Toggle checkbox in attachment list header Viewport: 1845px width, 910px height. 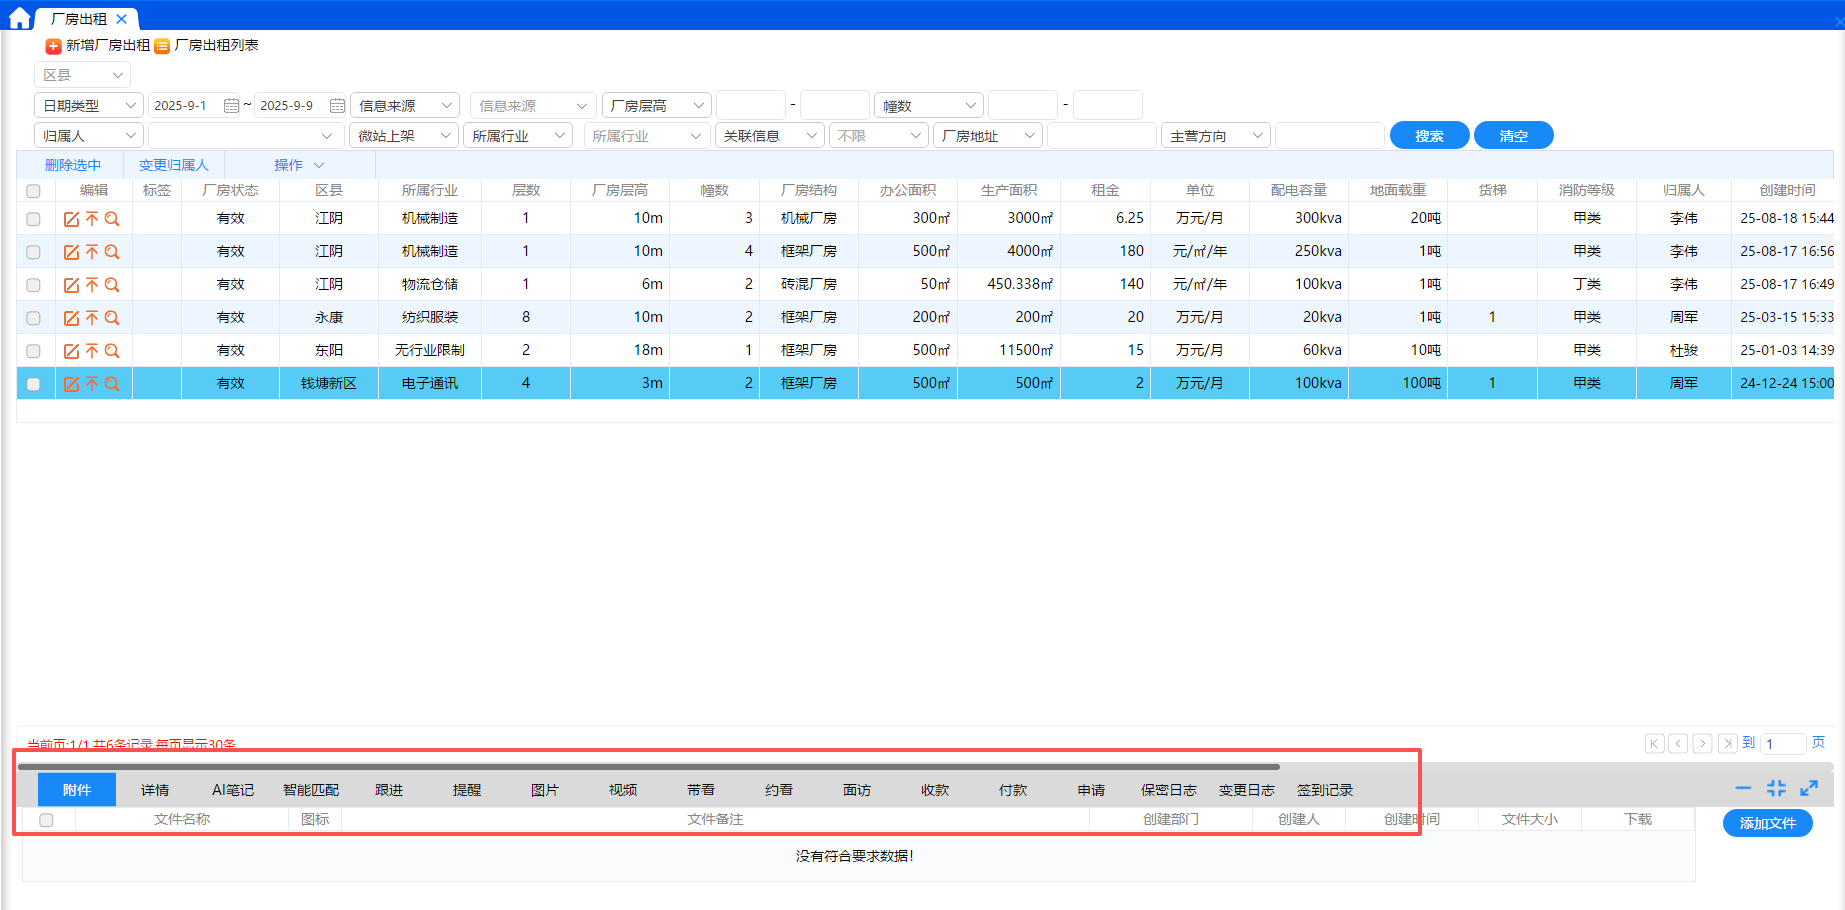pos(46,820)
